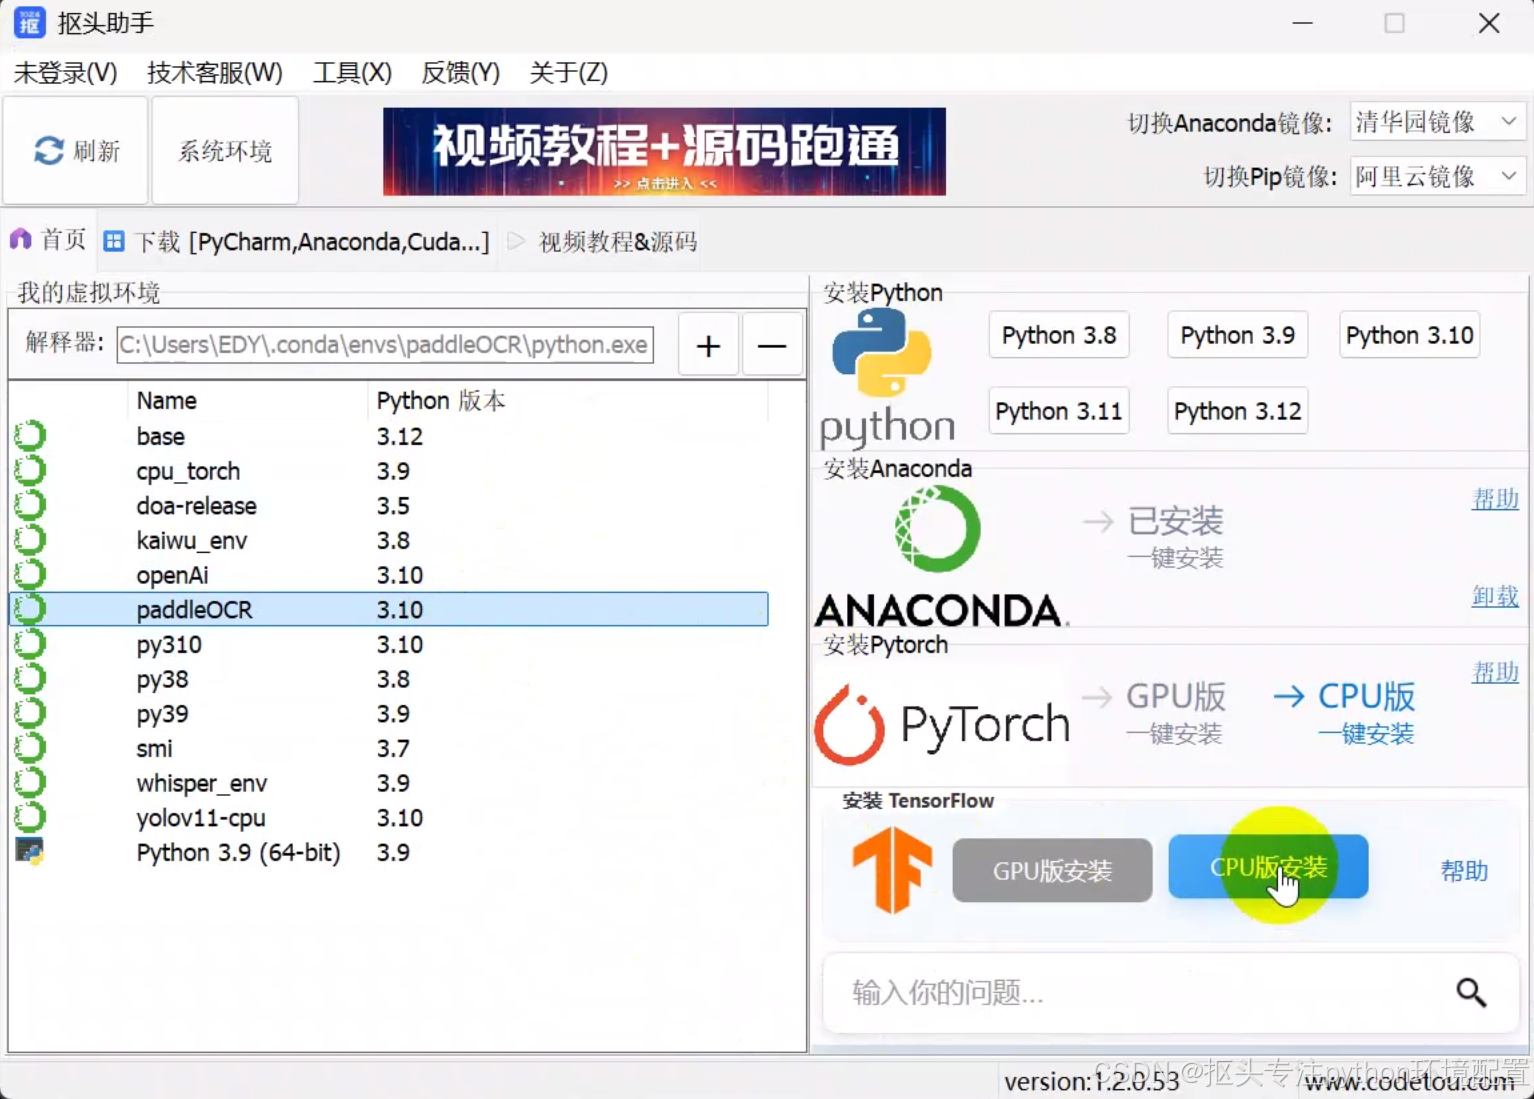This screenshot has height=1099, width=1534.
Task: Click the conda icon beside cpu_torch
Action: [x=30, y=471]
